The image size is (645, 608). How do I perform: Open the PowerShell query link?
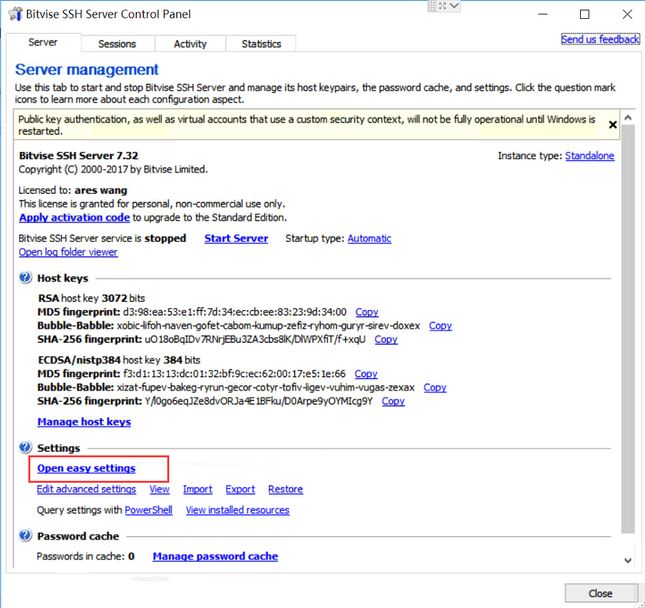[x=148, y=510]
